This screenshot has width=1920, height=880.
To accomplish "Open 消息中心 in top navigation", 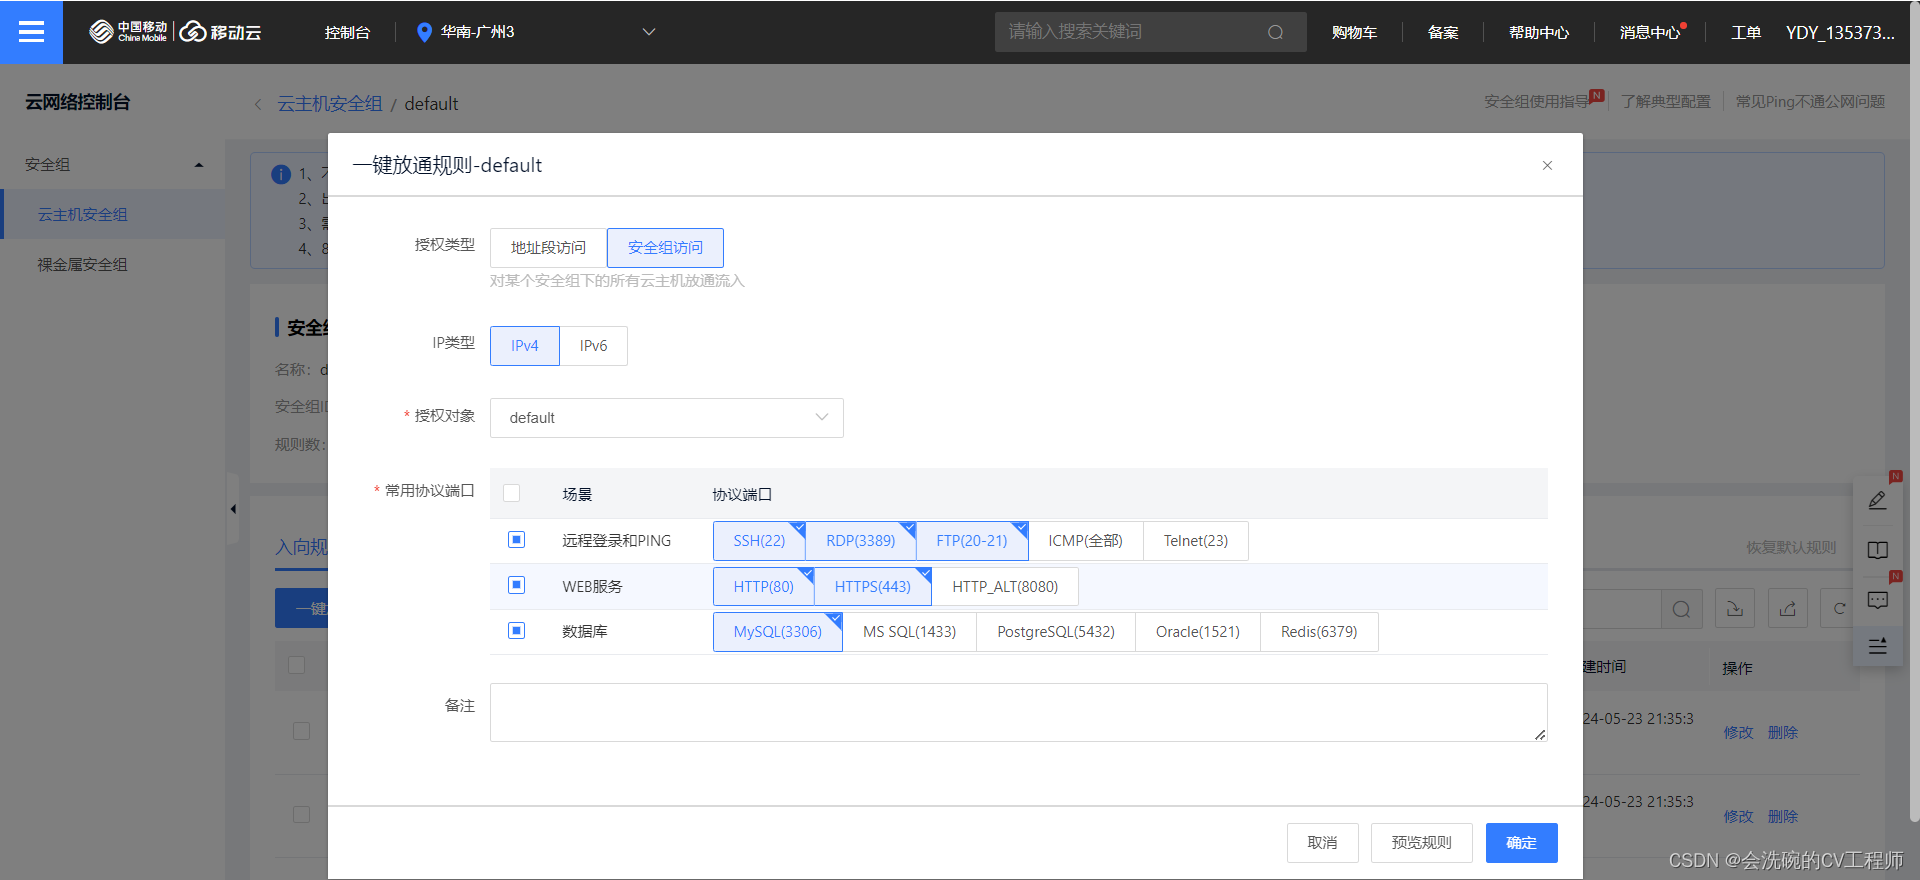I will coord(1650,32).
